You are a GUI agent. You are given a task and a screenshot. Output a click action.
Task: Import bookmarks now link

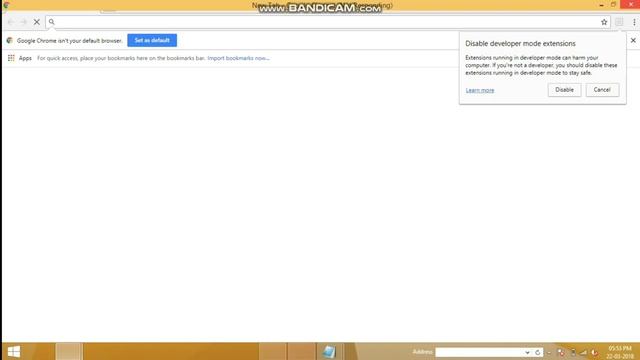(238, 58)
